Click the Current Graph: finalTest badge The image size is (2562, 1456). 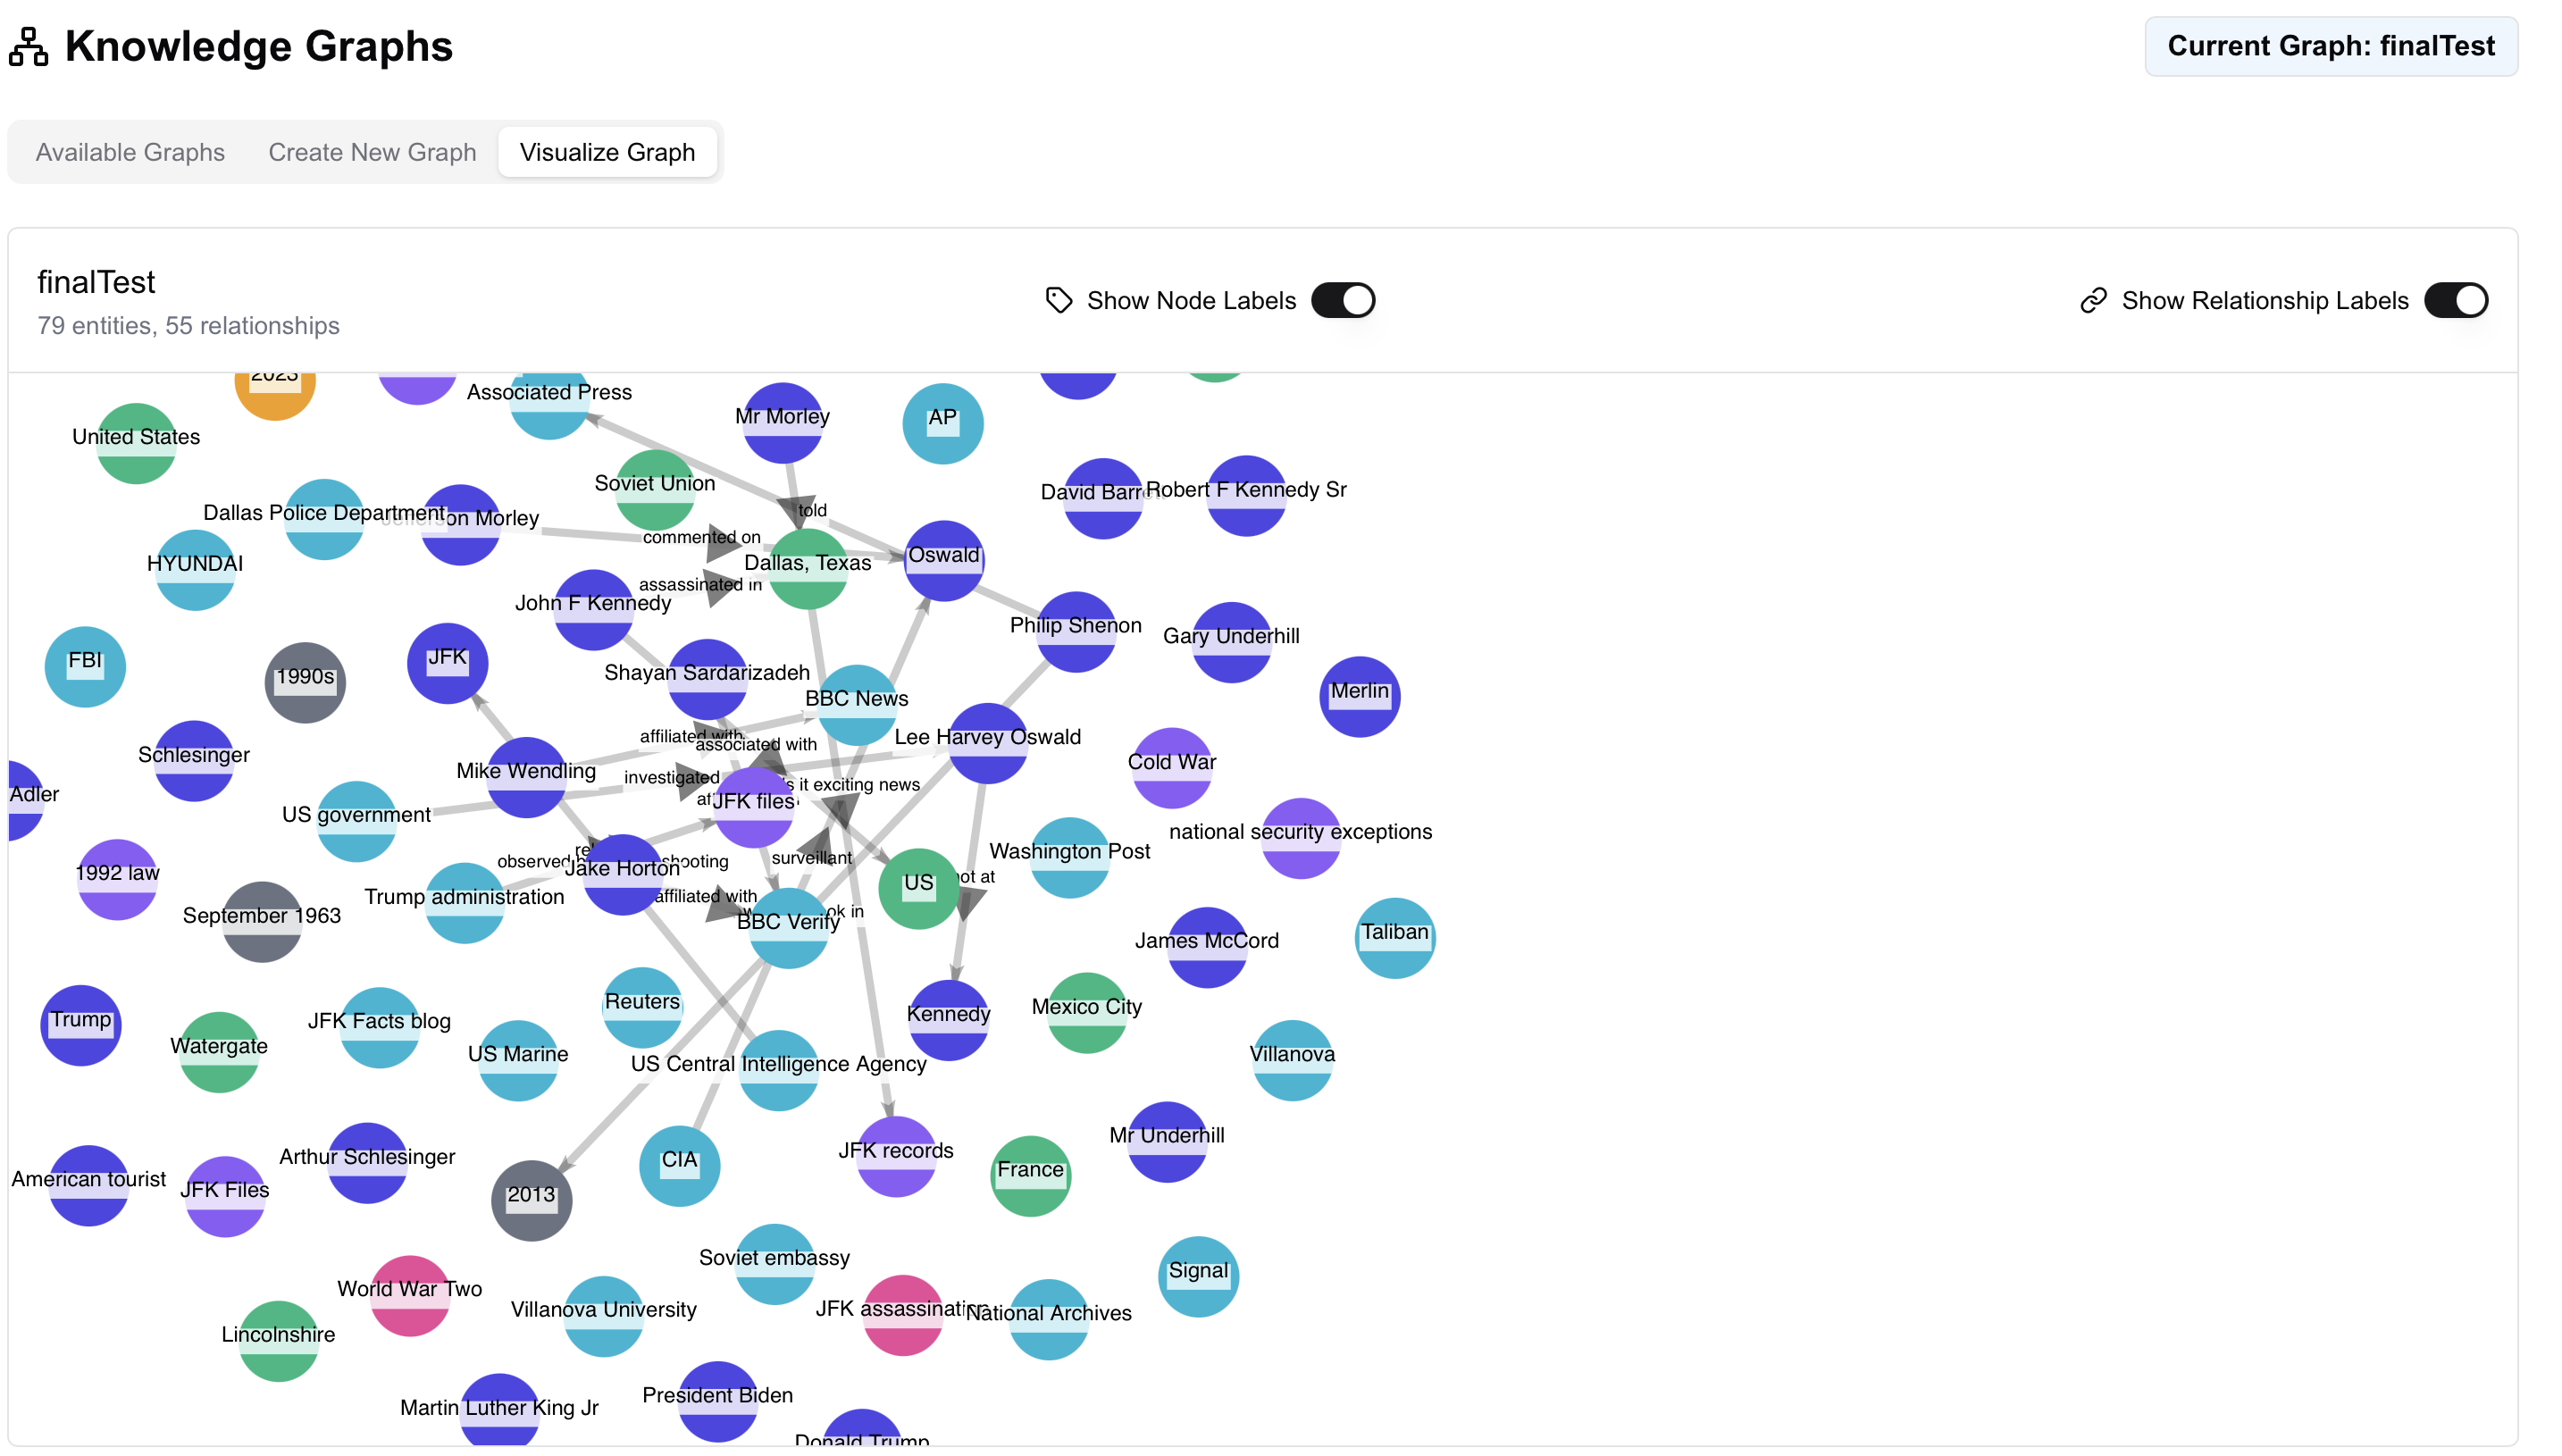click(x=2331, y=45)
